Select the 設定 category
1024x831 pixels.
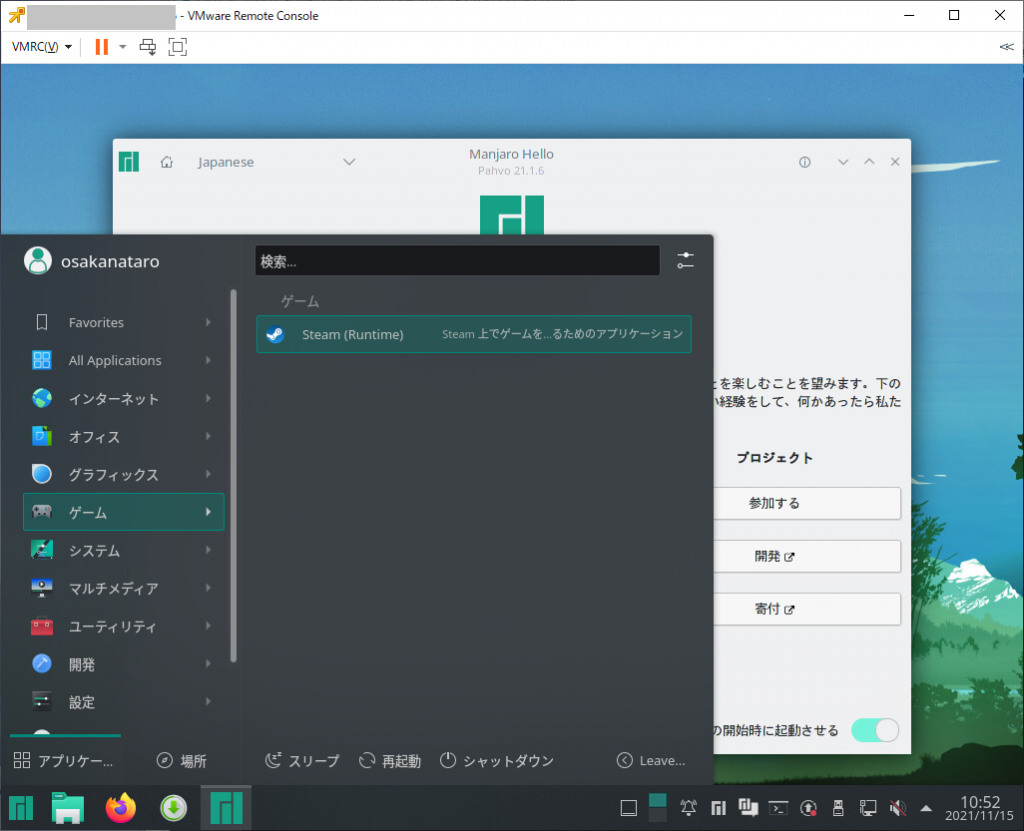point(123,702)
